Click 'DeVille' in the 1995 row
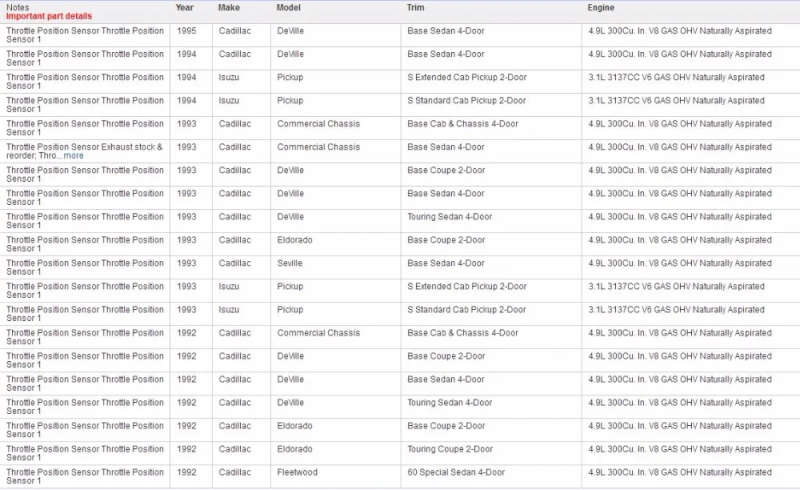800x490 pixels. pyautogui.click(x=290, y=31)
